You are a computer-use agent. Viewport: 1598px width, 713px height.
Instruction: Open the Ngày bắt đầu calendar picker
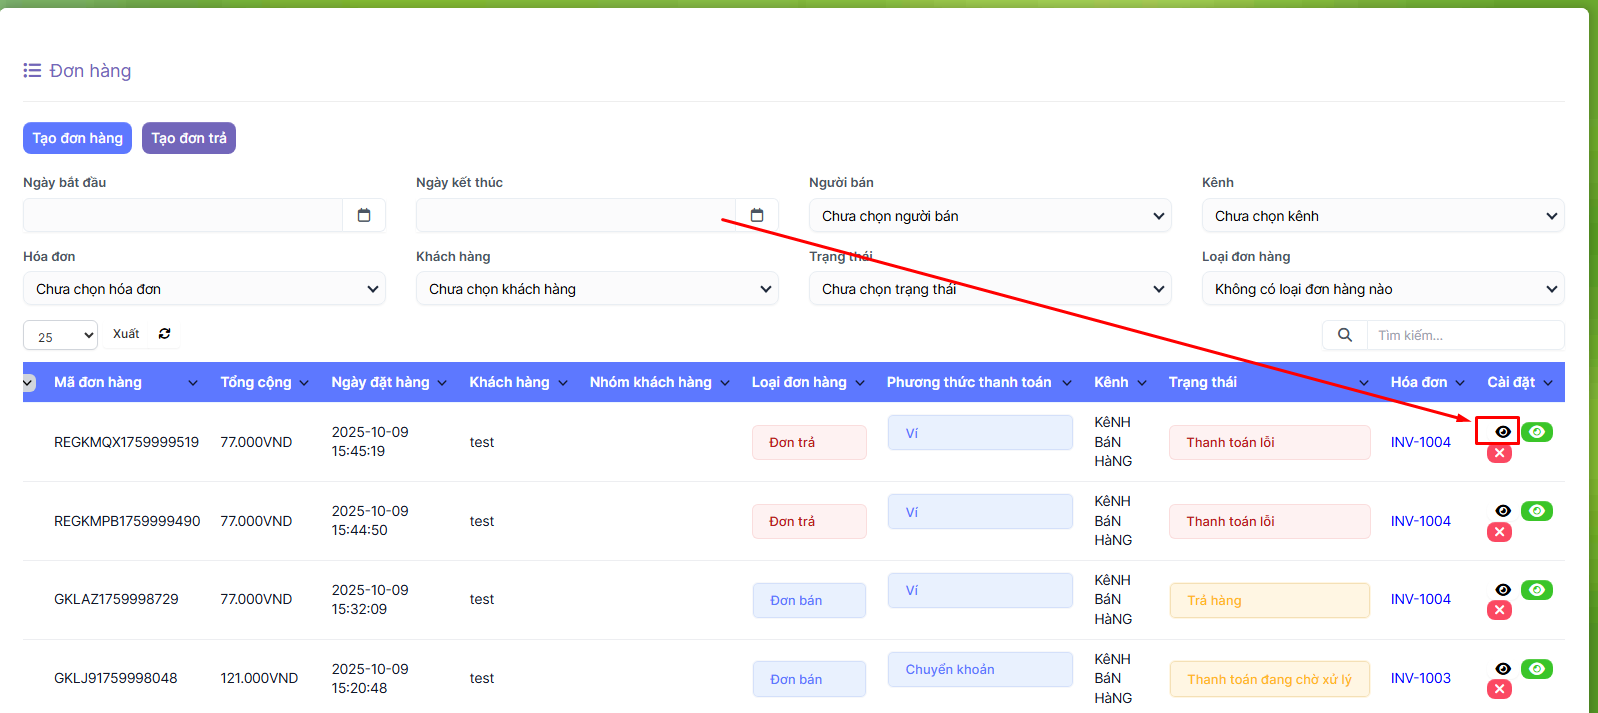364,215
